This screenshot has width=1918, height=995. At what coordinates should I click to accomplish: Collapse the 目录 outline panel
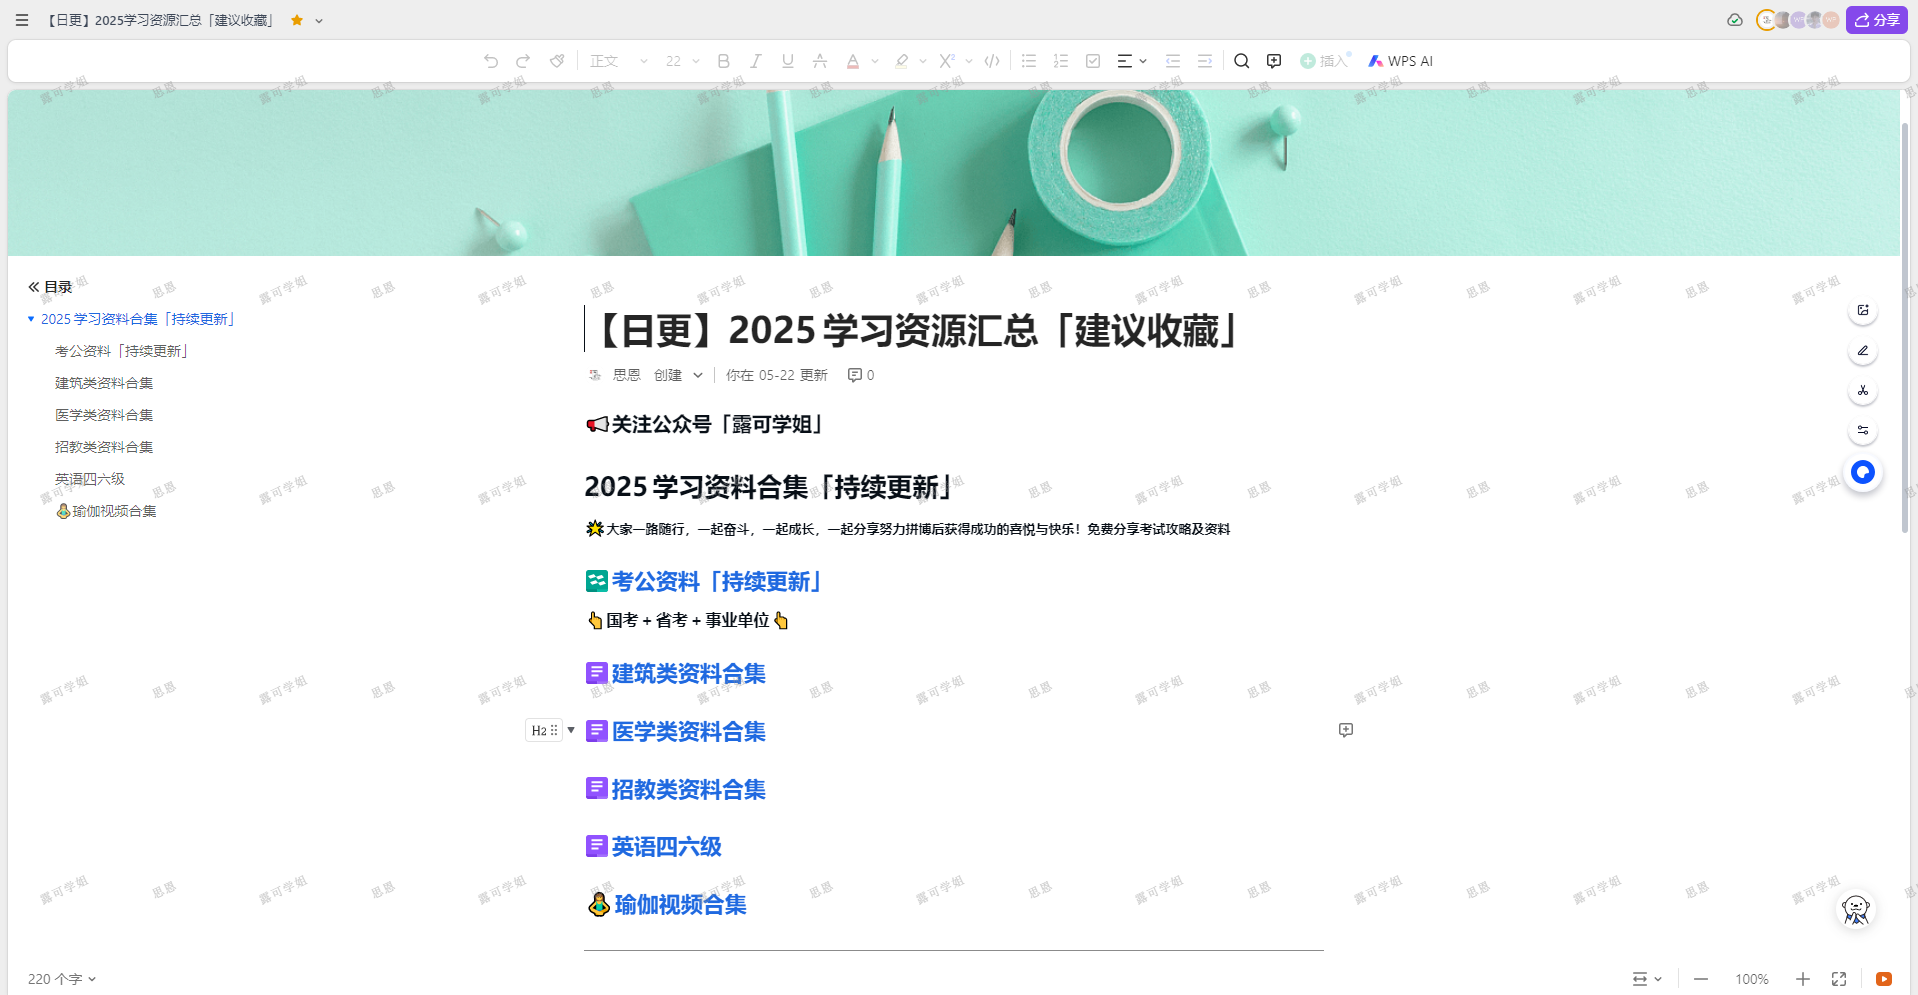34,287
